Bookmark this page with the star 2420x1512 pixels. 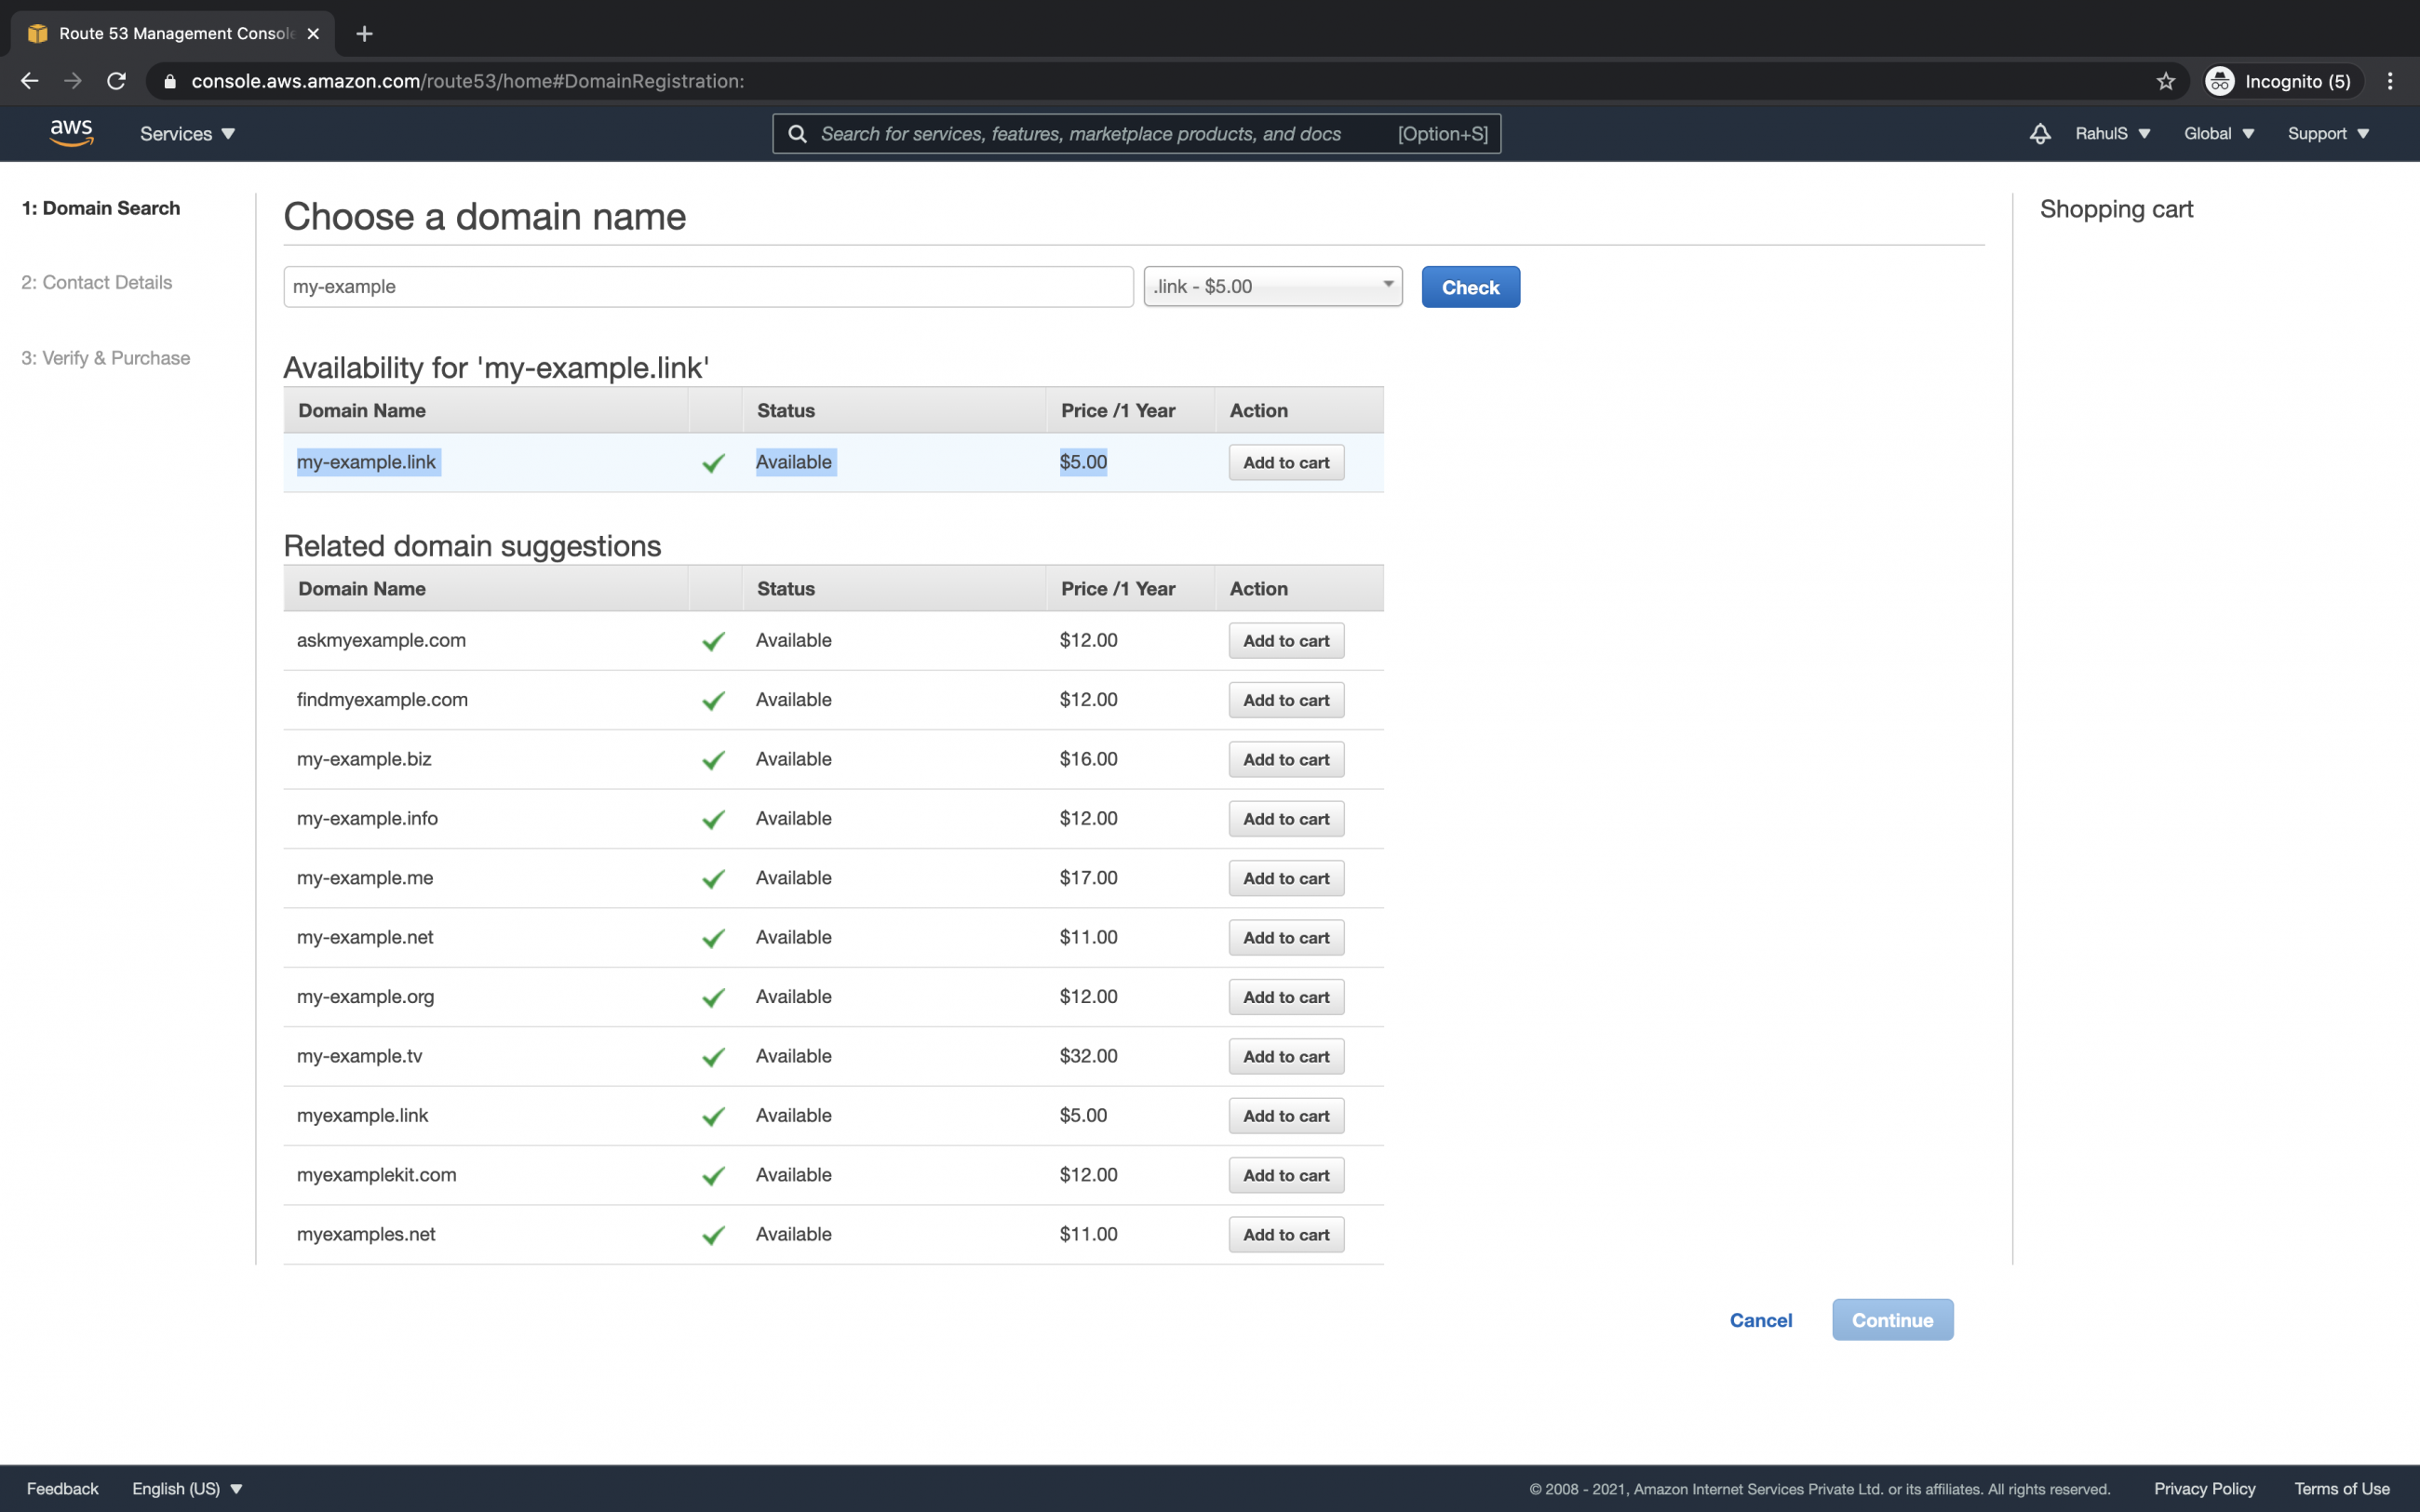[x=2165, y=81]
